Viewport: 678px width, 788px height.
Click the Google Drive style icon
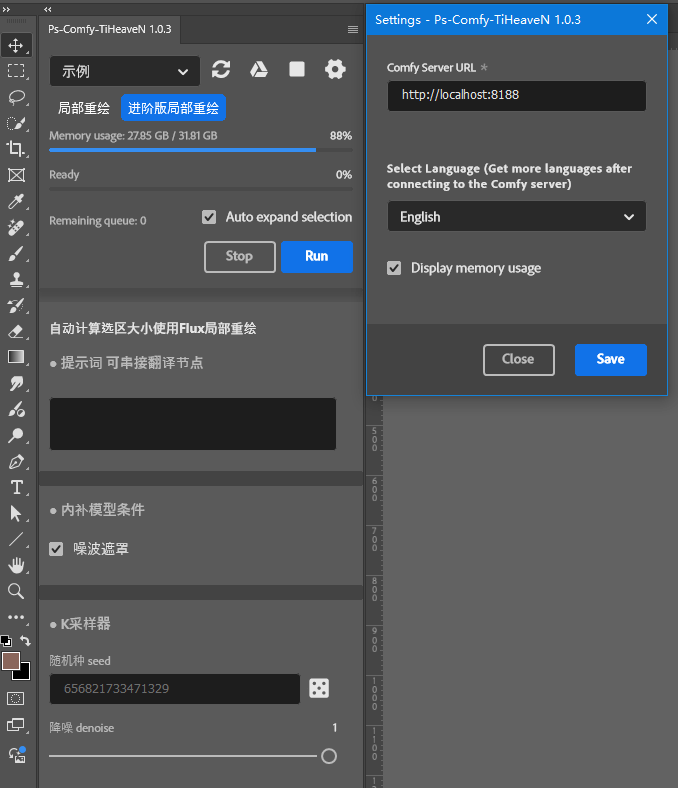click(x=259, y=69)
